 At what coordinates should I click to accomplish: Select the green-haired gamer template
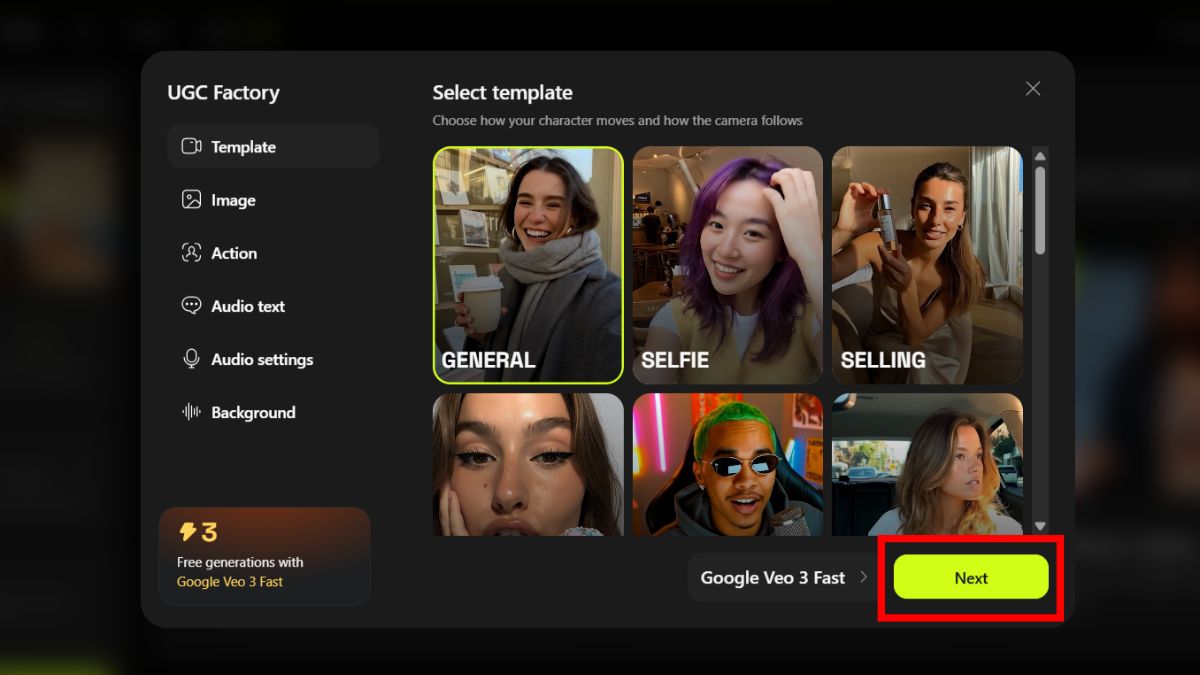coord(727,464)
